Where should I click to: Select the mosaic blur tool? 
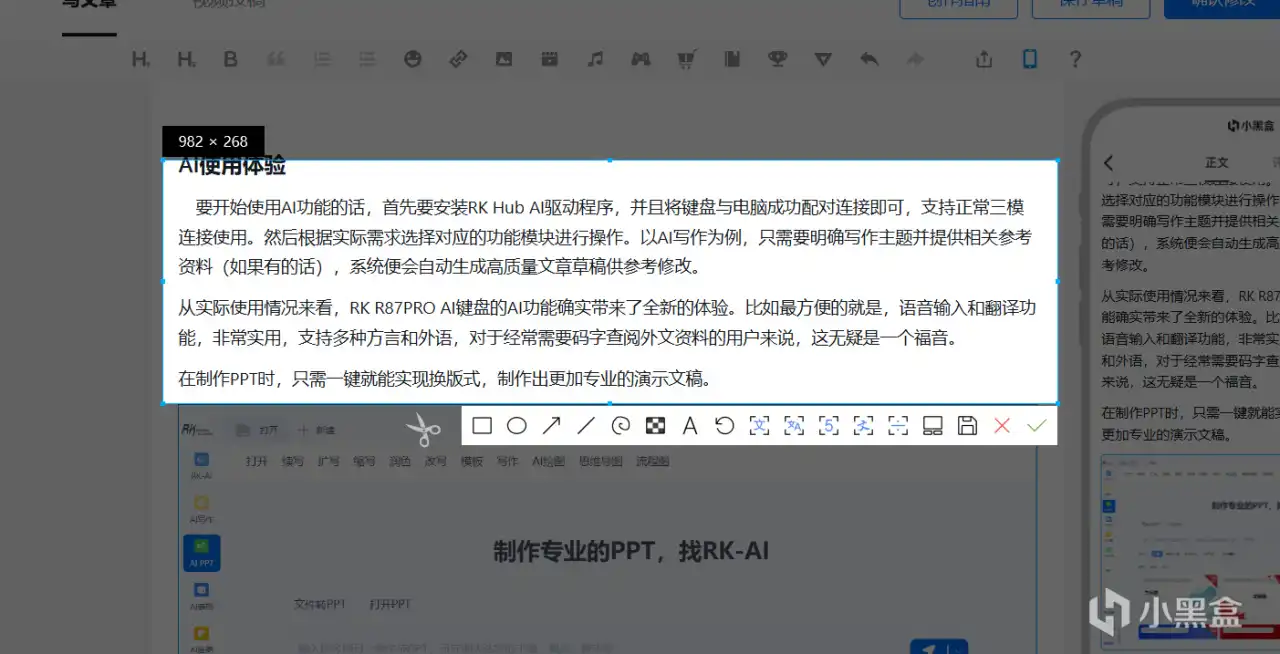tap(655, 426)
